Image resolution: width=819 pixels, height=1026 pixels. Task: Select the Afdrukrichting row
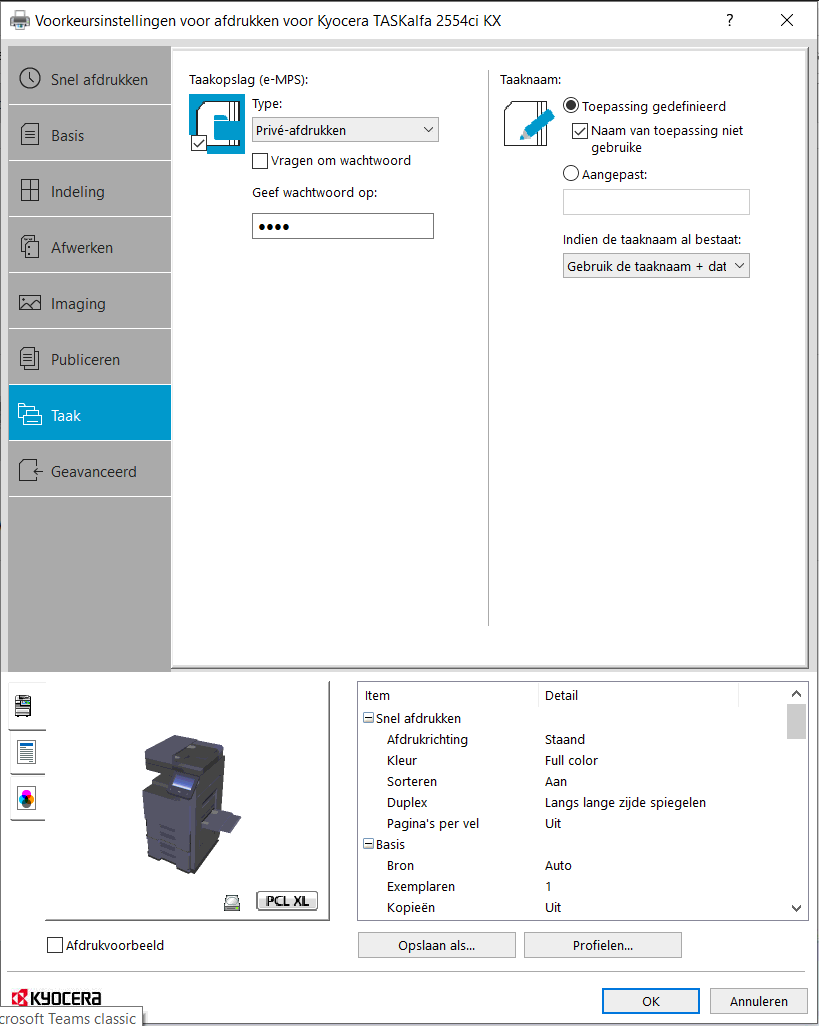click(x=572, y=739)
